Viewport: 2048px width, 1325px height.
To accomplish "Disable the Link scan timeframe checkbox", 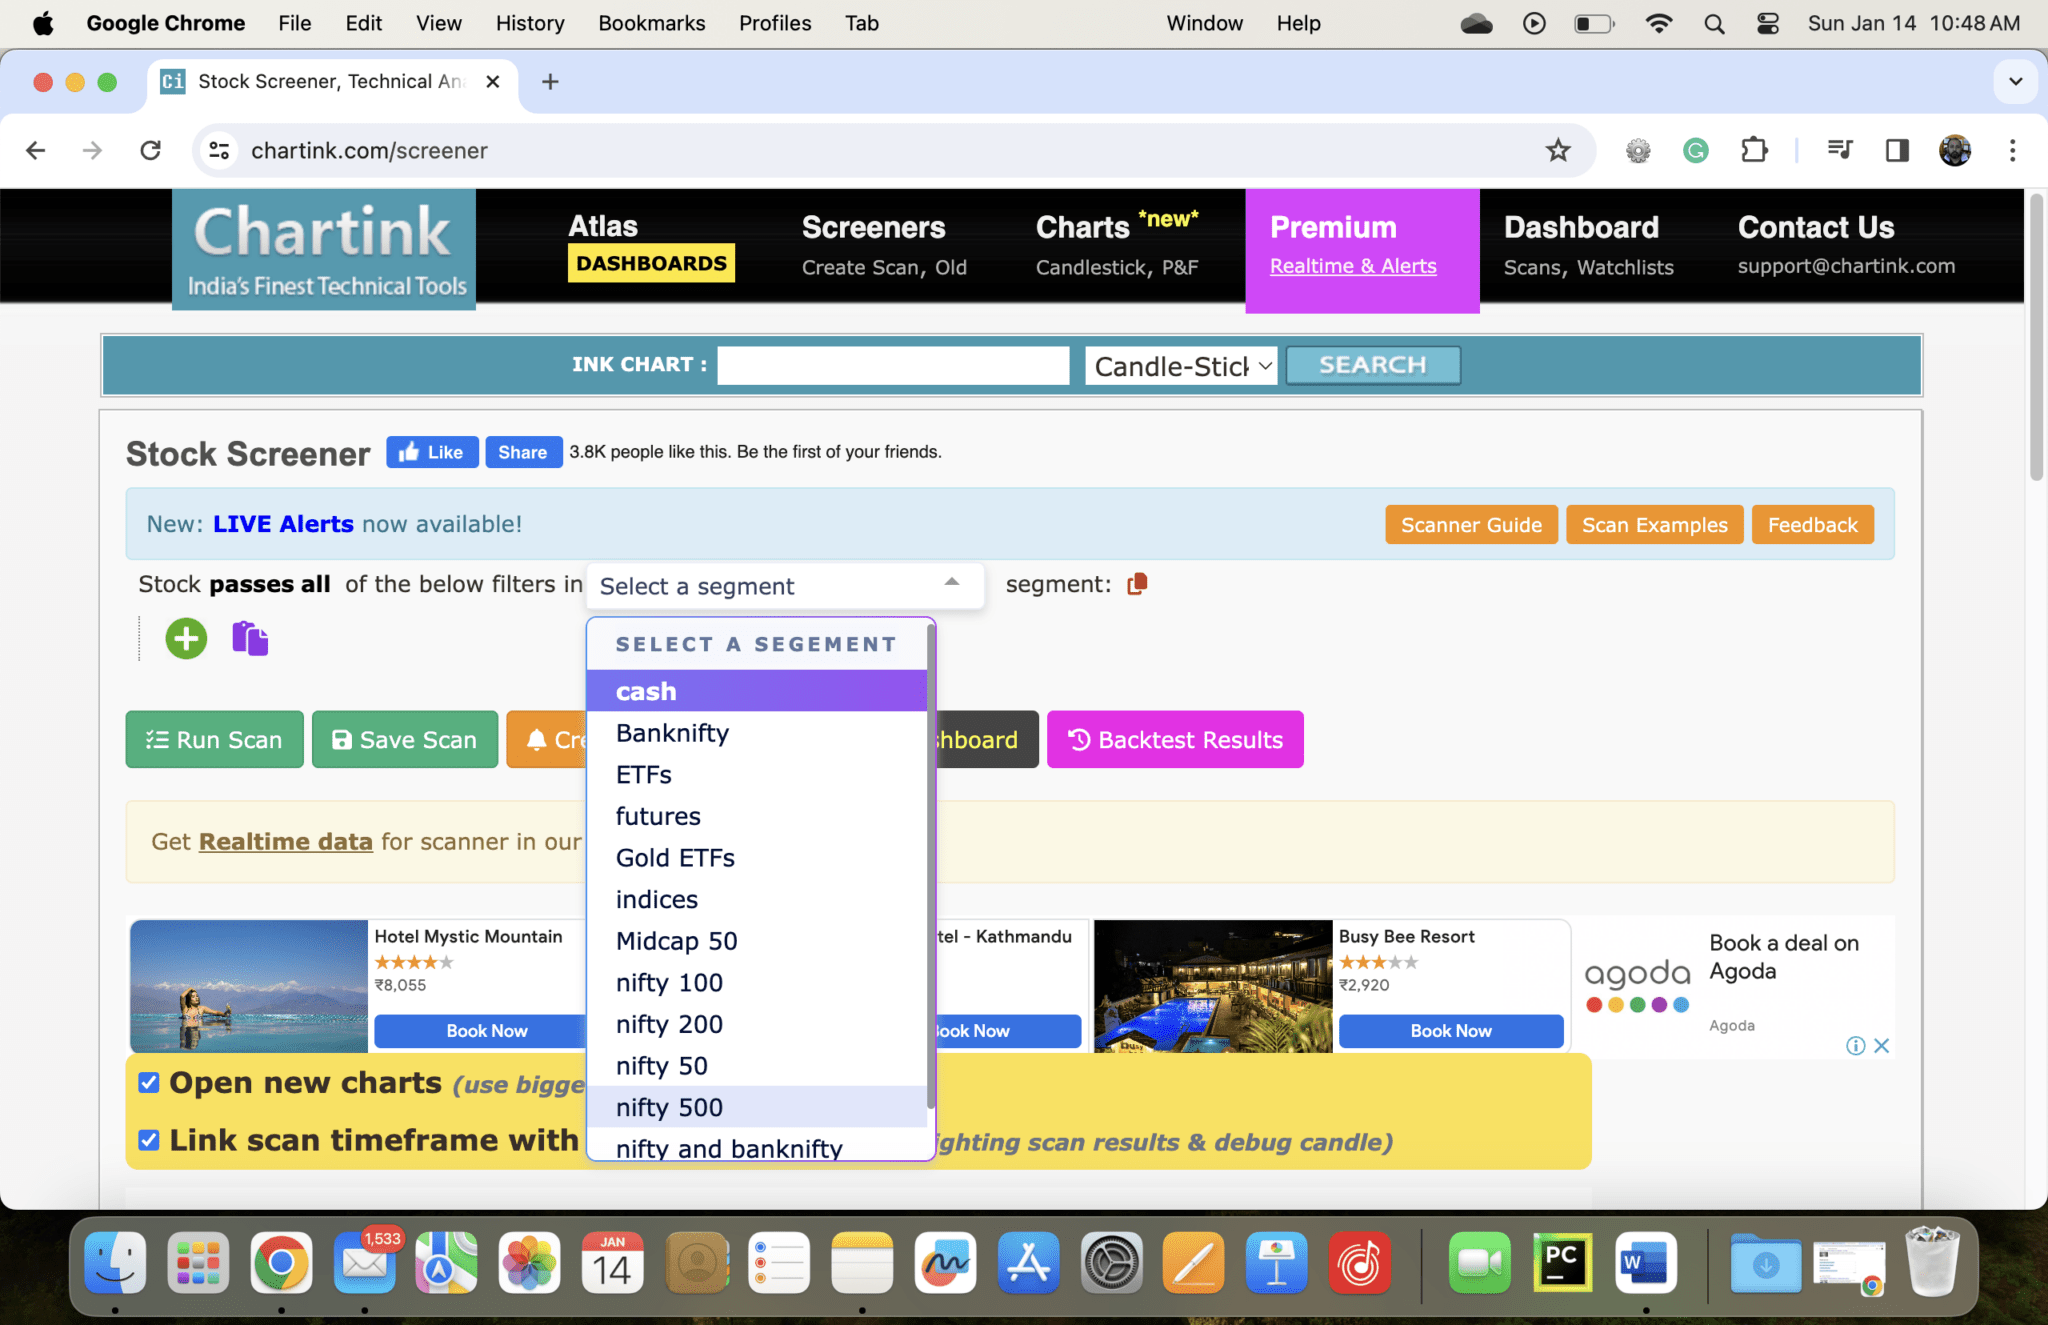I will click(x=148, y=1139).
